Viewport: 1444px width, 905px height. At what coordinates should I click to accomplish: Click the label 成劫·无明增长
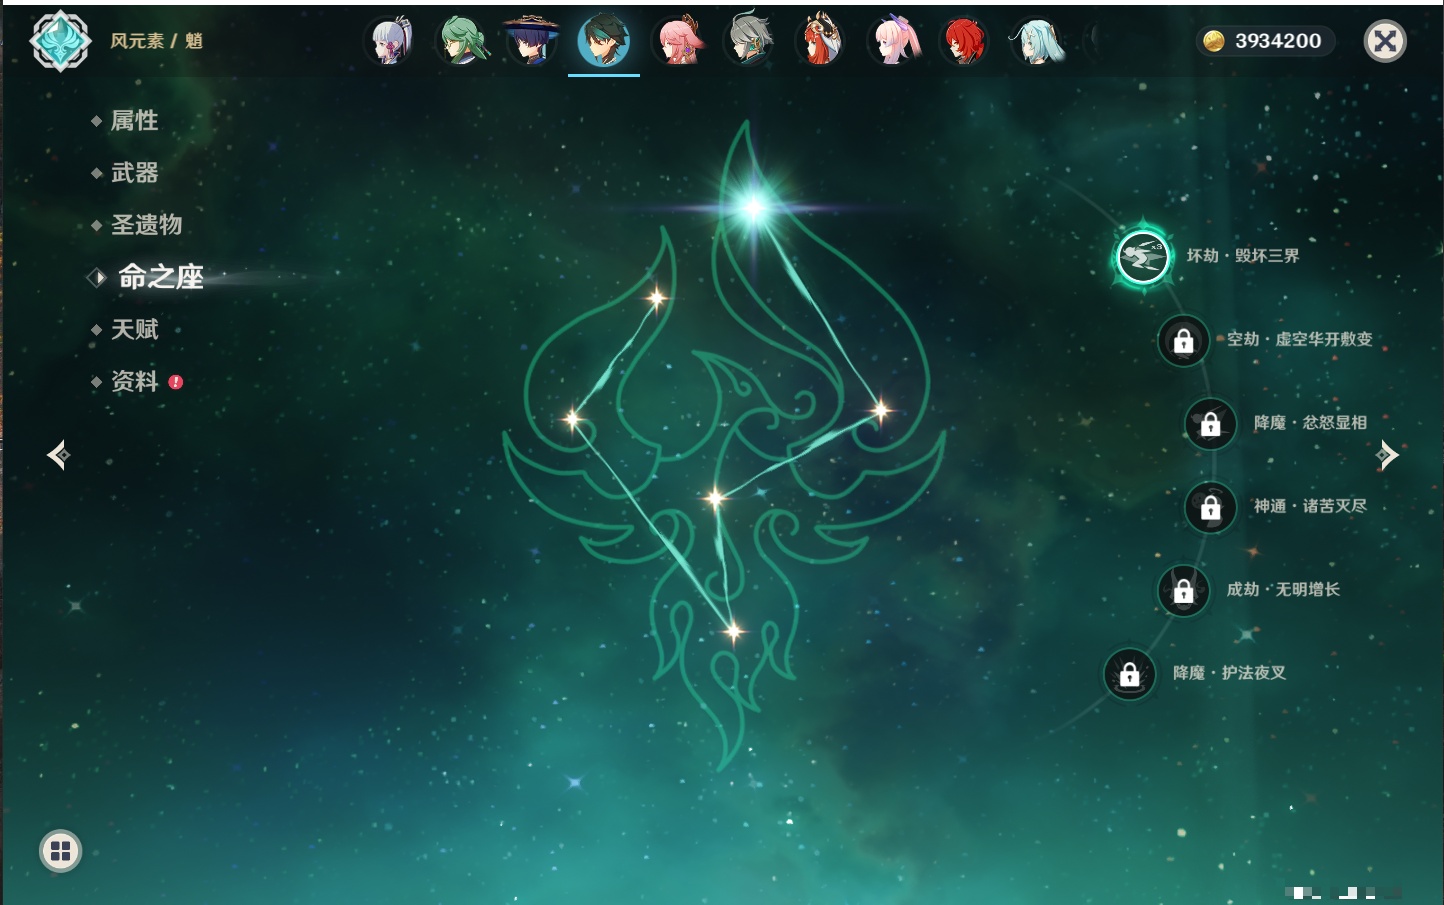(1283, 589)
